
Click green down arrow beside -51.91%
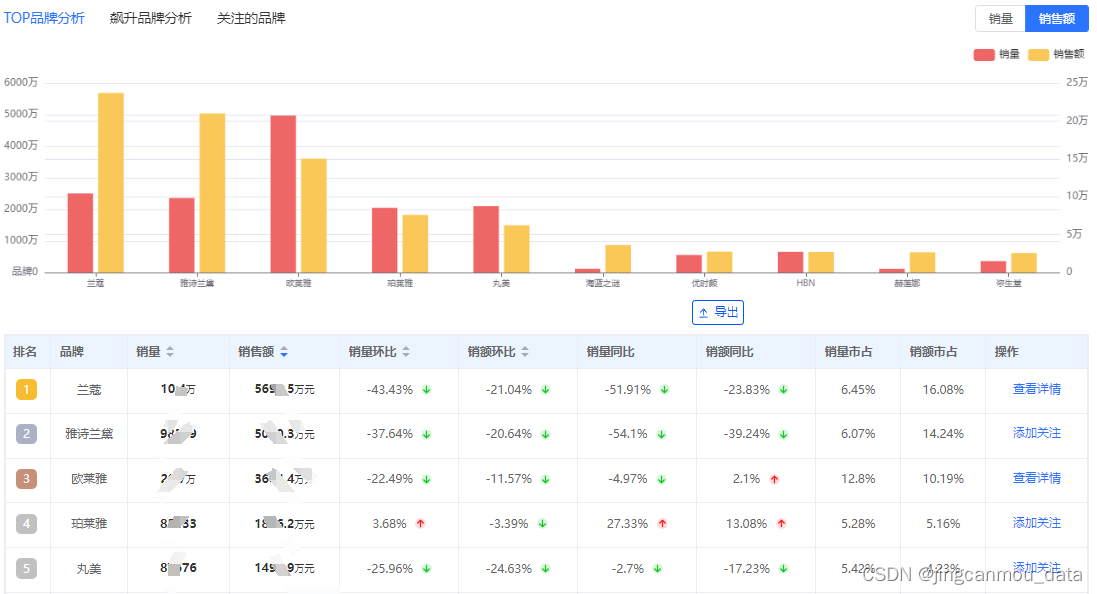(x=665, y=390)
